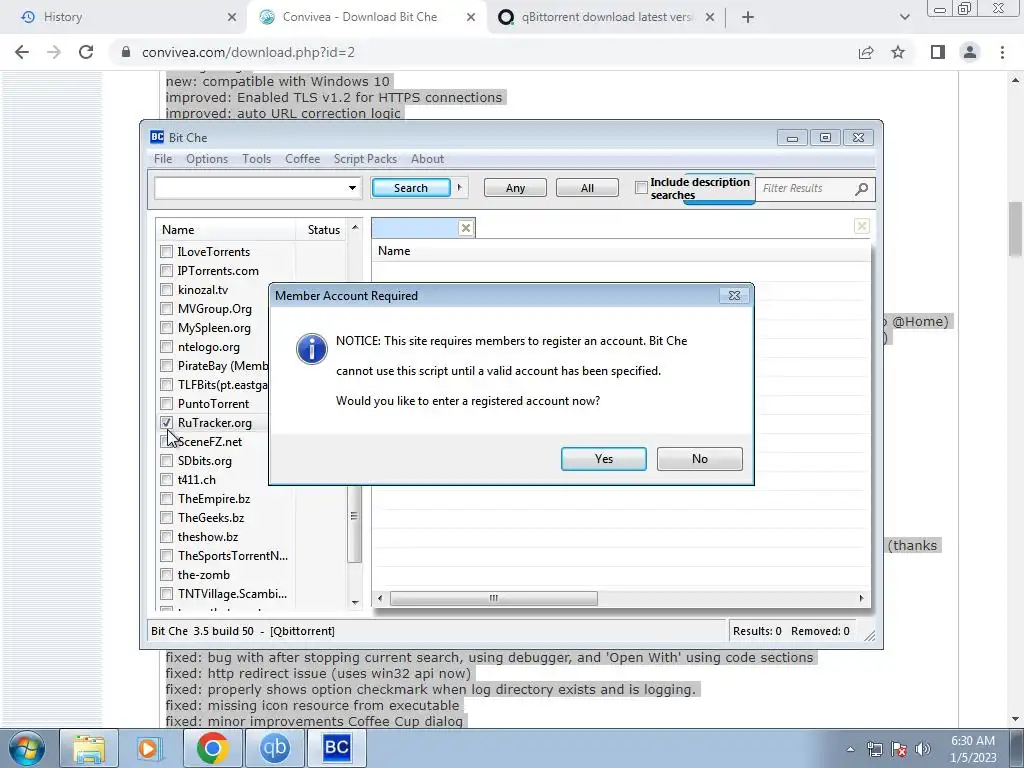This screenshot has width=1024, height=768.
Task: Open the Tools menu in Bit Che
Action: point(256,159)
